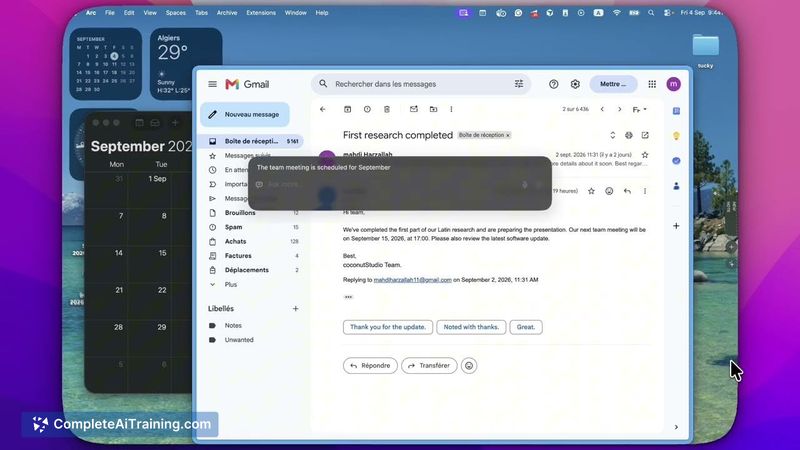
Task: Open input tools language dropdown
Action: click(x=639, y=109)
